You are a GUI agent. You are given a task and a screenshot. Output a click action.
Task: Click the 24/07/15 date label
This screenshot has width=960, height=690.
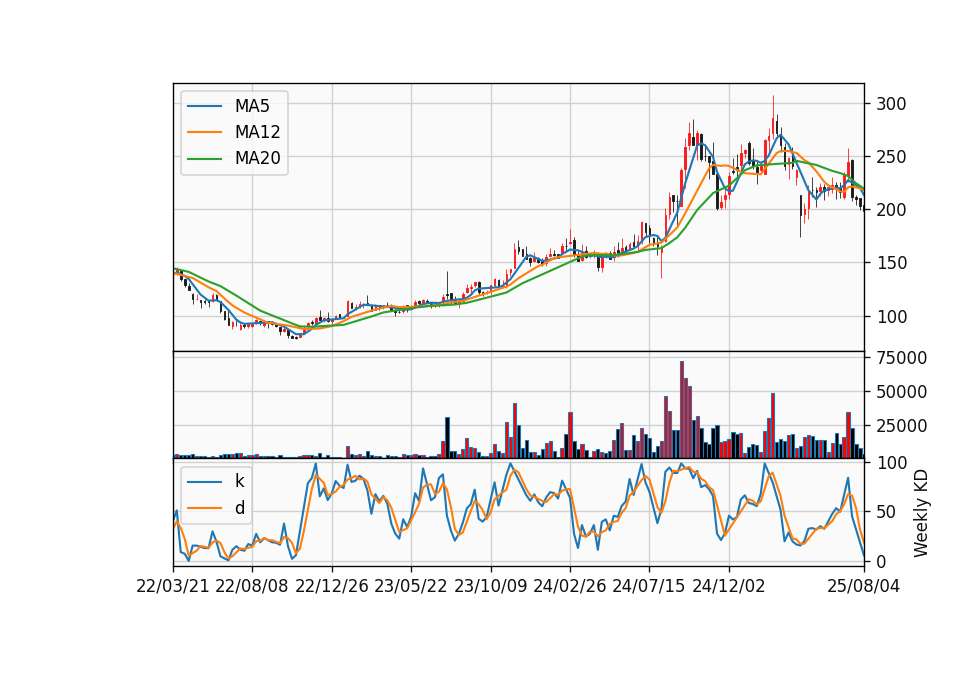[x=649, y=586]
